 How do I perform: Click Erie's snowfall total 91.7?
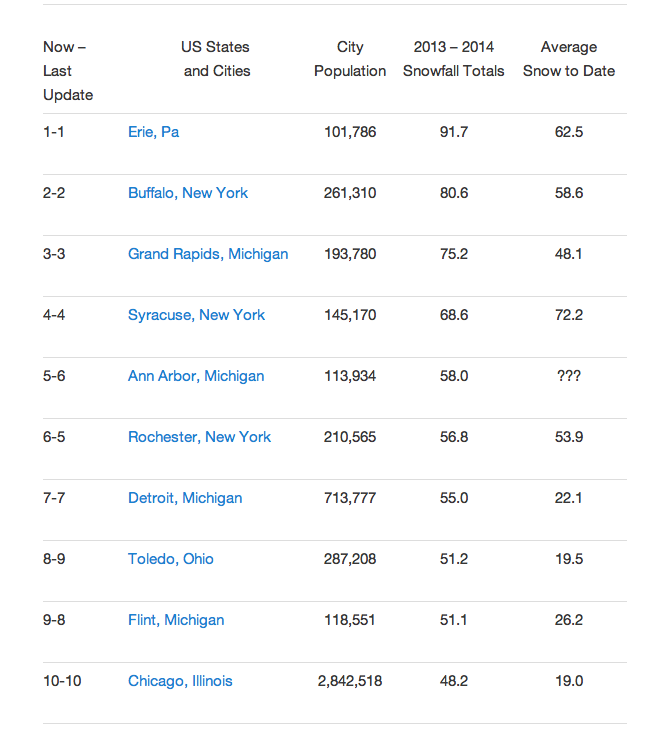point(454,131)
